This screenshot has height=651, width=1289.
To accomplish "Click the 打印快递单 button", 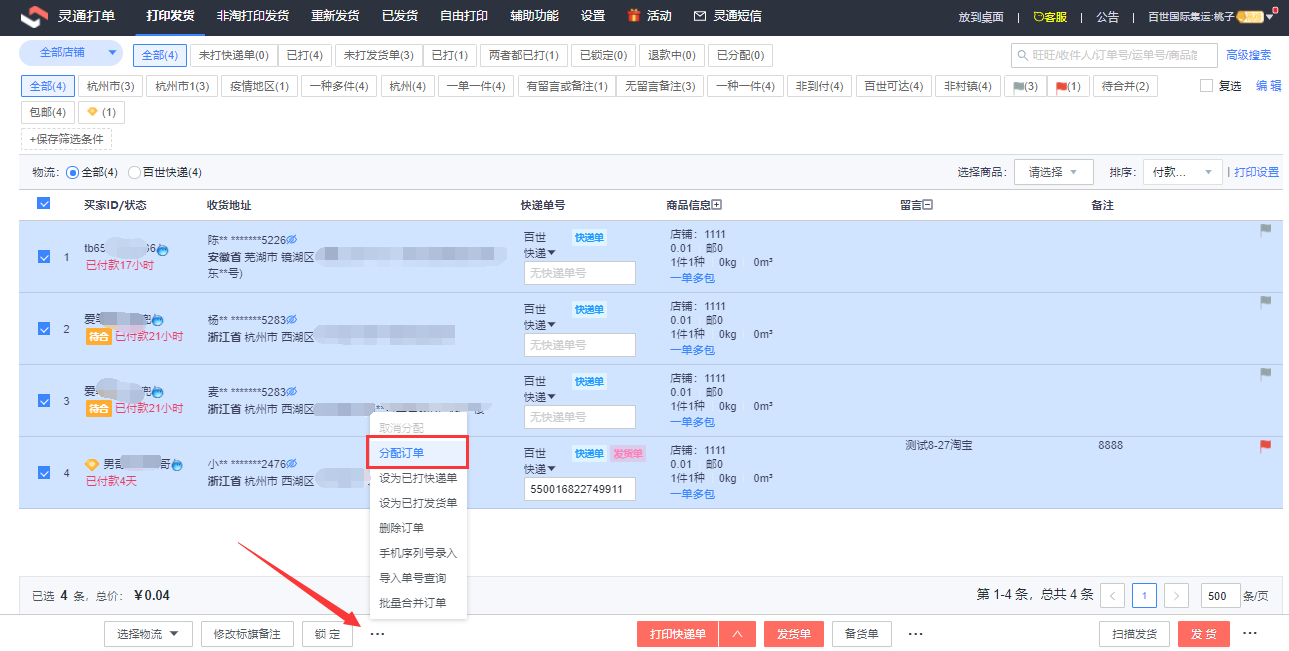I will tap(678, 634).
